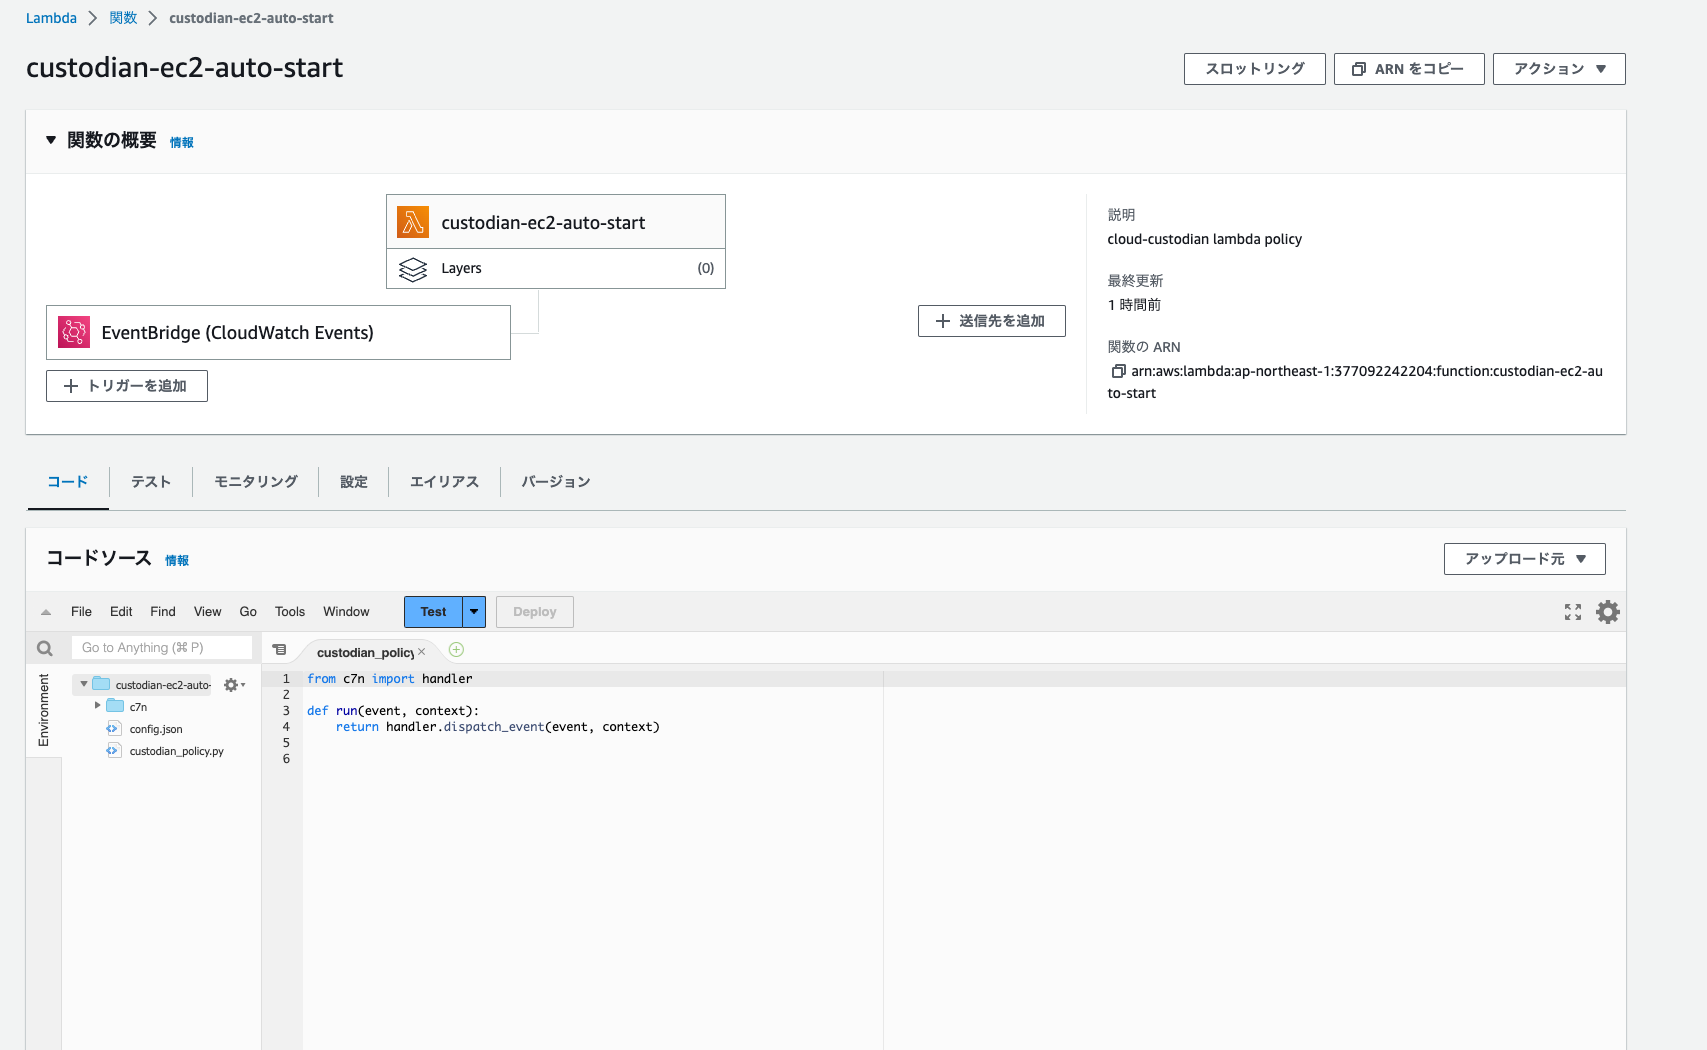Click the orange Lambda function icon
The image size is (1707, 1050).
click(x=413, y=222)
